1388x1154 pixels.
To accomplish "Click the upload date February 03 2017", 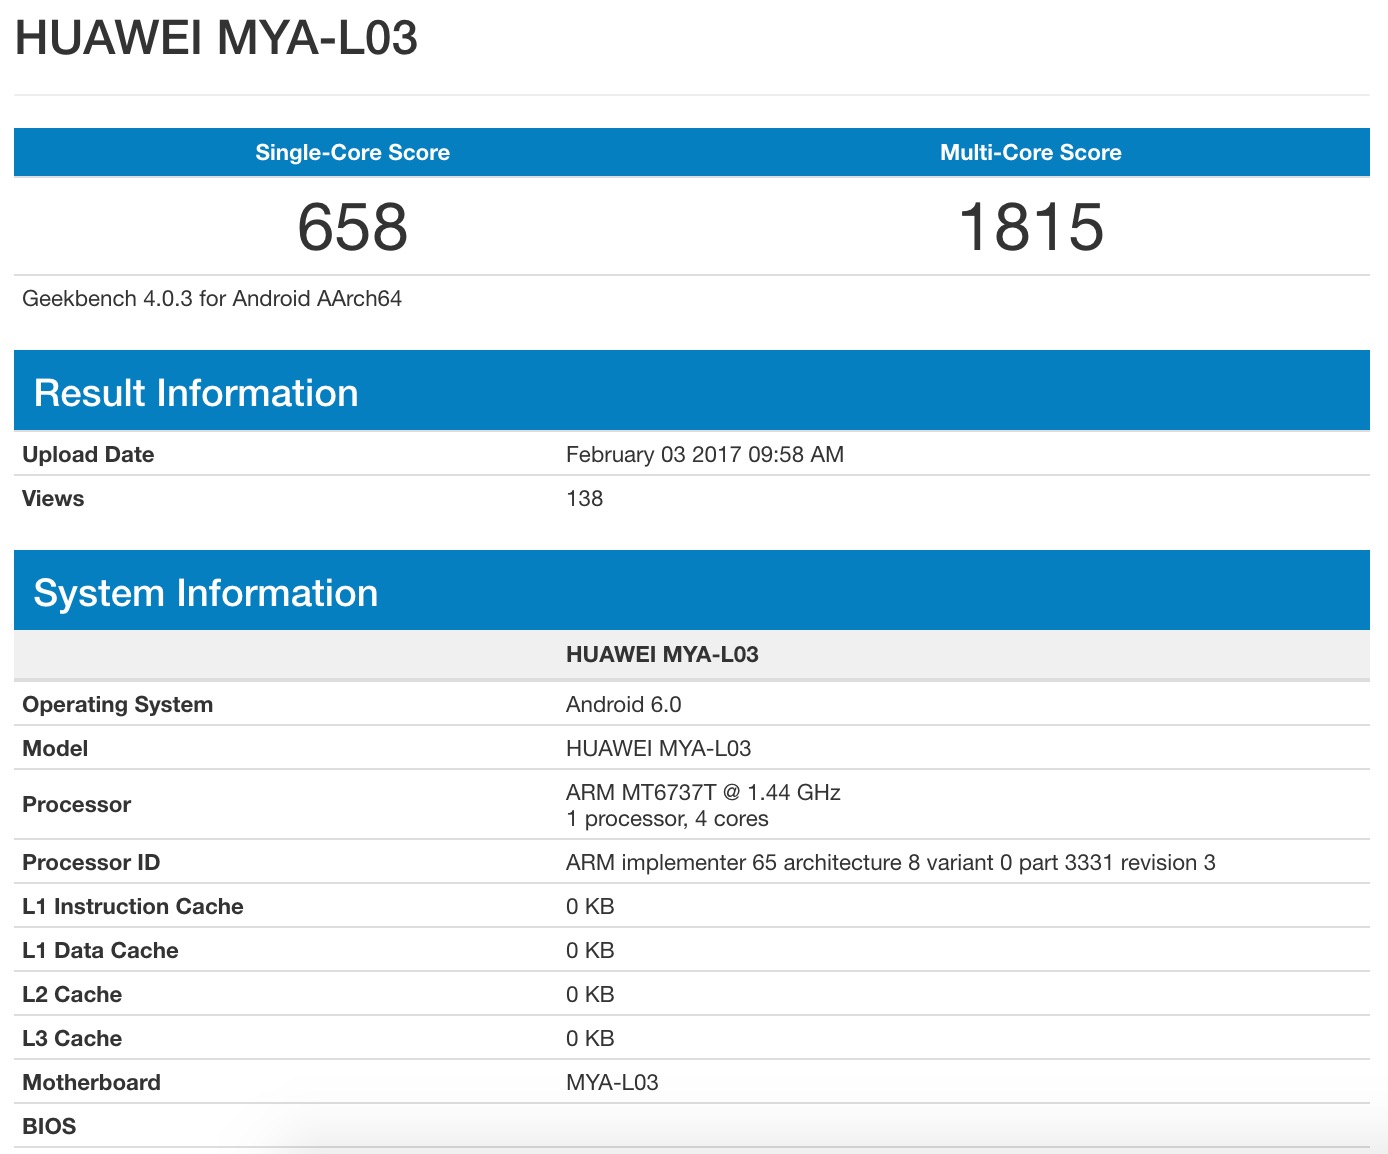I will click(705, 454).
